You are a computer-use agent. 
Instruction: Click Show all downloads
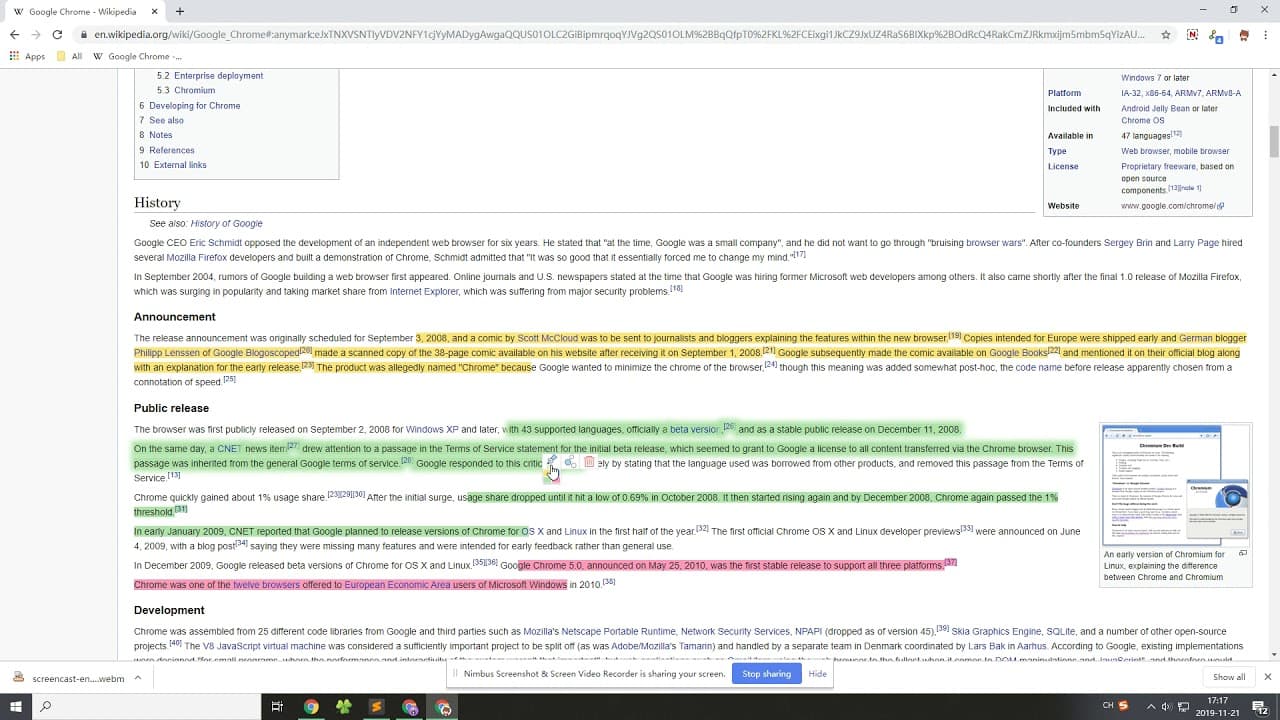click(x=1229, y=677)
